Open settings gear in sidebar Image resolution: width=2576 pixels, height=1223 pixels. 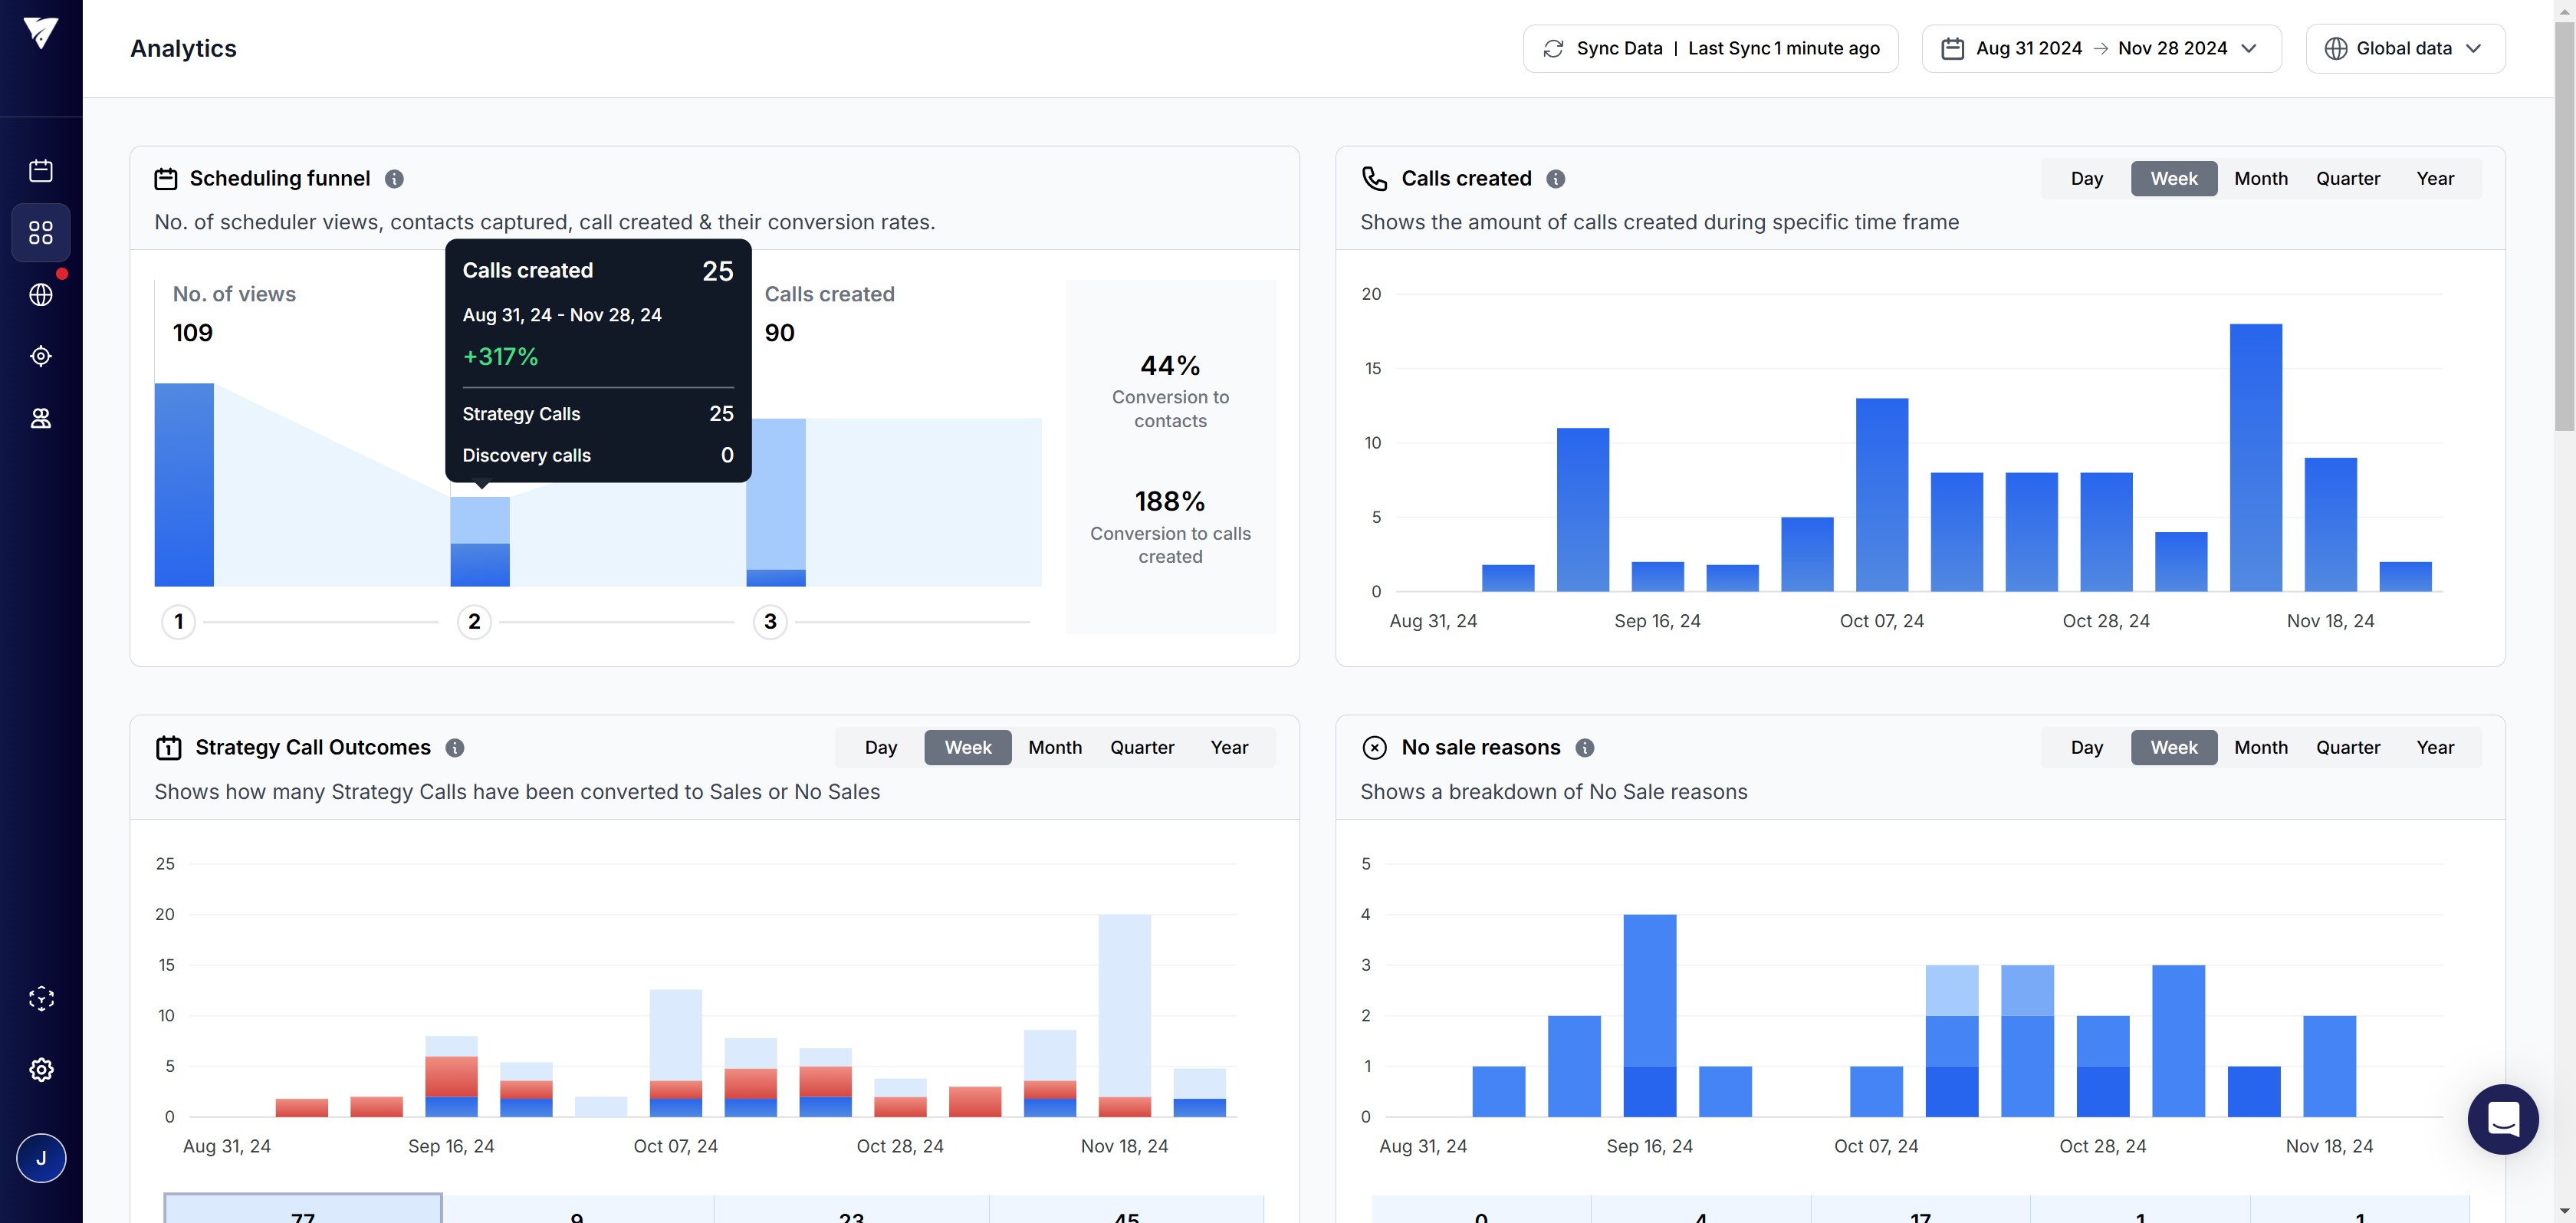click(41, 1069)
